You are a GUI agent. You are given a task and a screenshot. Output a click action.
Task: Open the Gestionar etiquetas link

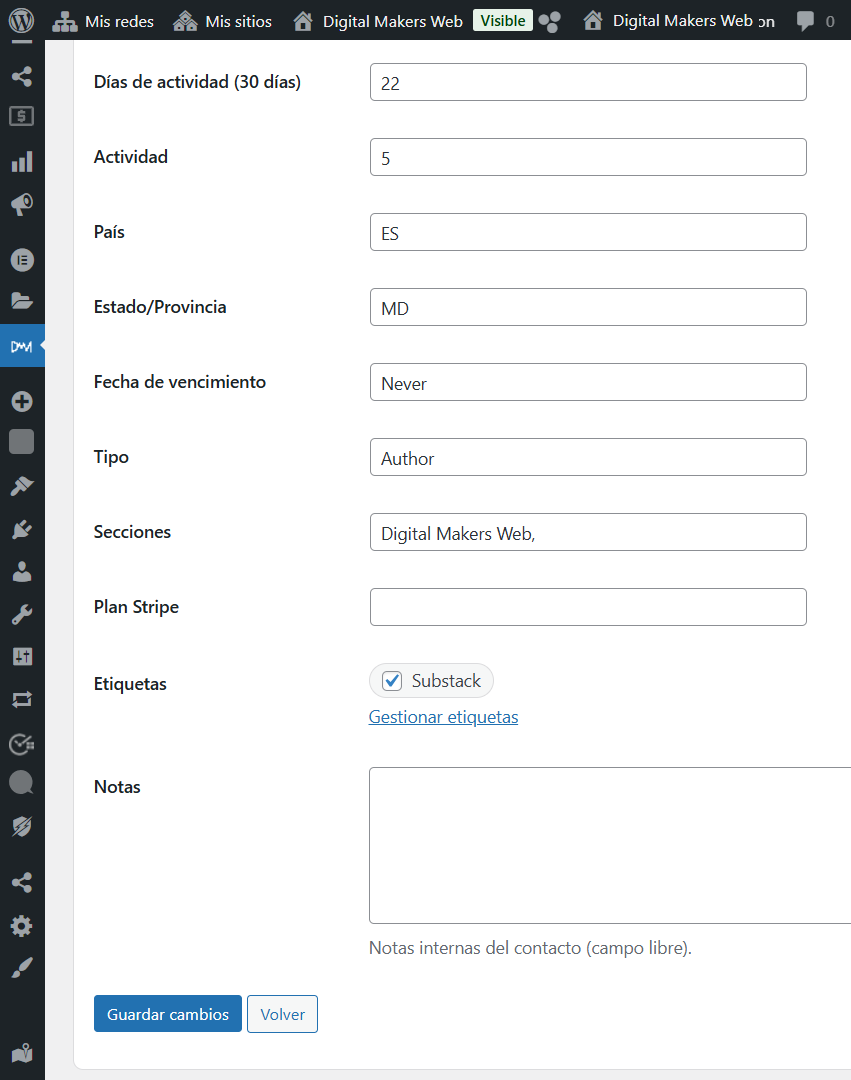[443, 717]
